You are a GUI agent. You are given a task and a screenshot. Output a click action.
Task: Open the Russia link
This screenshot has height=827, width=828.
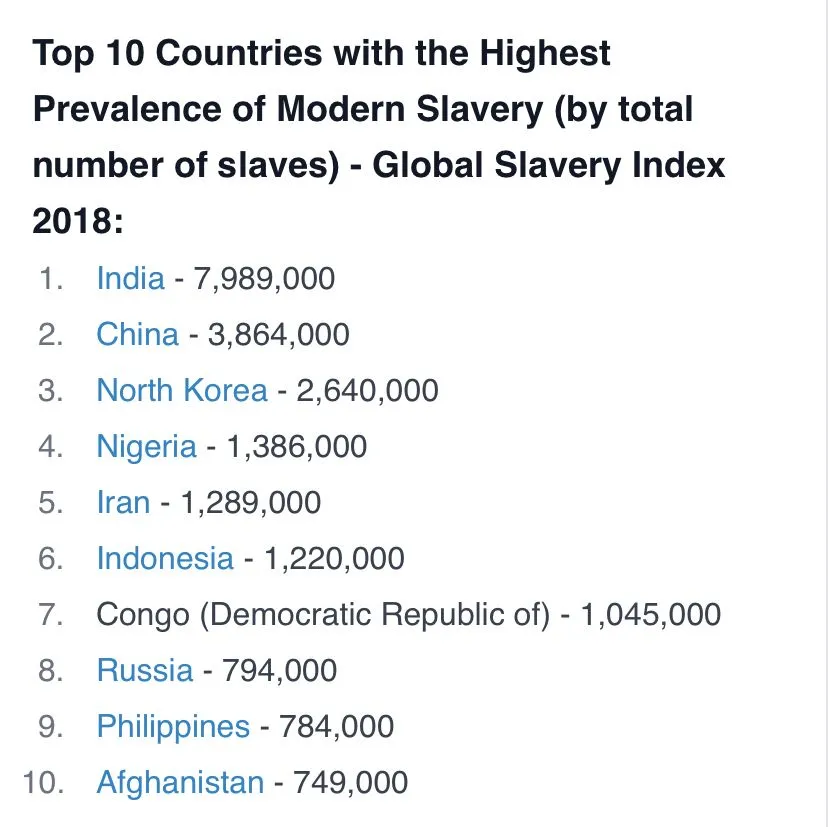click(144, 669)
